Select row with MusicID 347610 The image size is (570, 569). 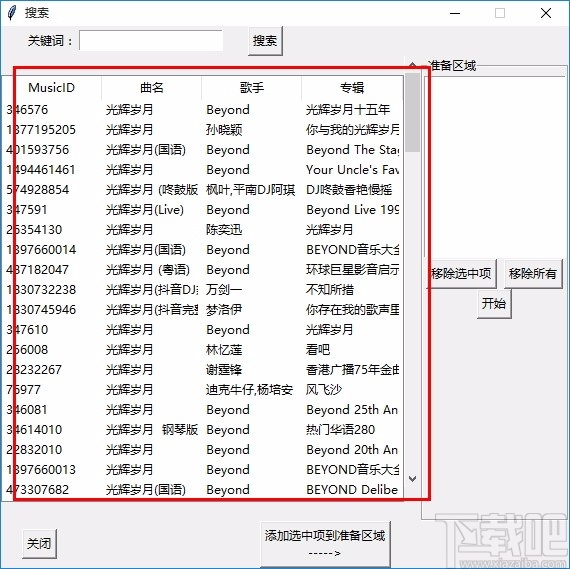click(202, 329)
